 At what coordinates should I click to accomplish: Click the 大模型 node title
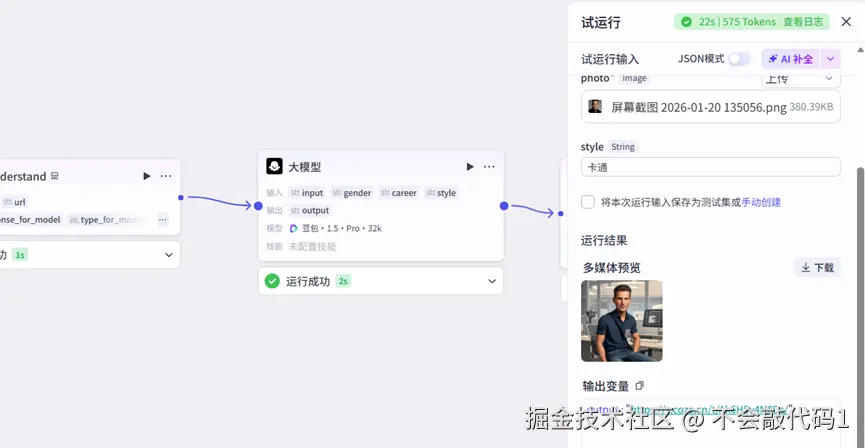coord(305,167)
